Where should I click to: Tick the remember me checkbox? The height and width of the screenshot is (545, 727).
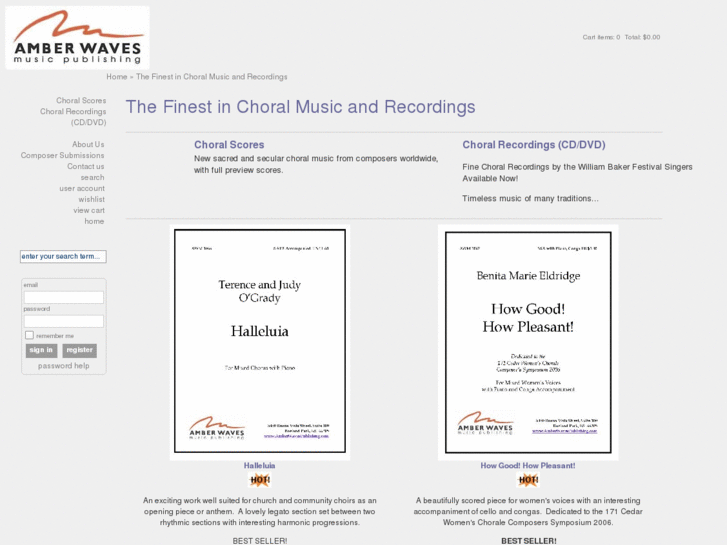[29, 335]
